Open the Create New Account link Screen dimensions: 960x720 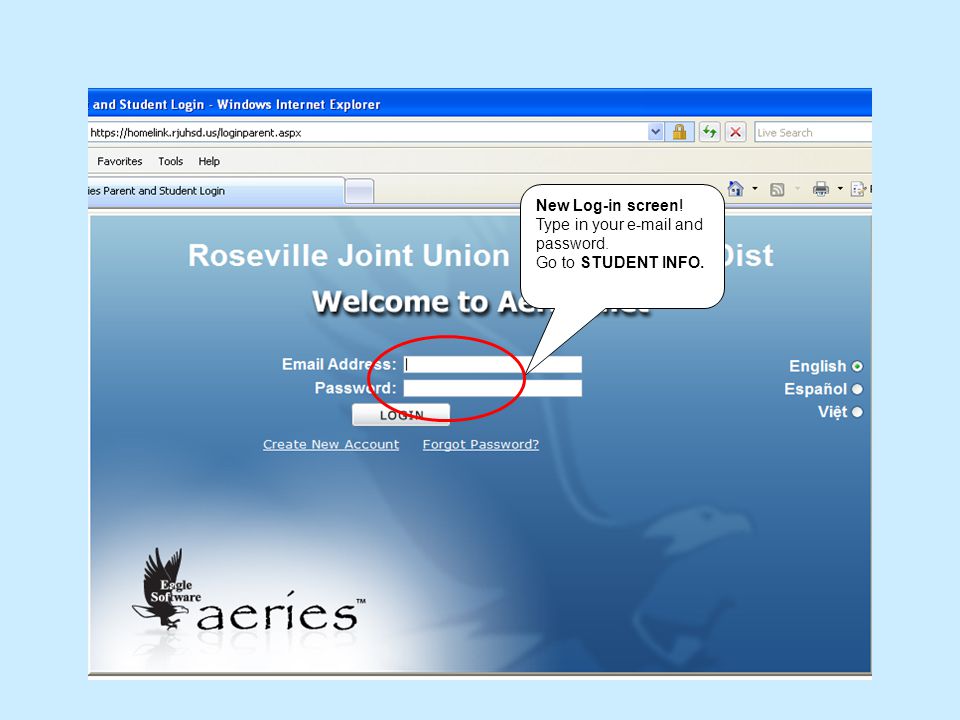(x=331, y=444)
